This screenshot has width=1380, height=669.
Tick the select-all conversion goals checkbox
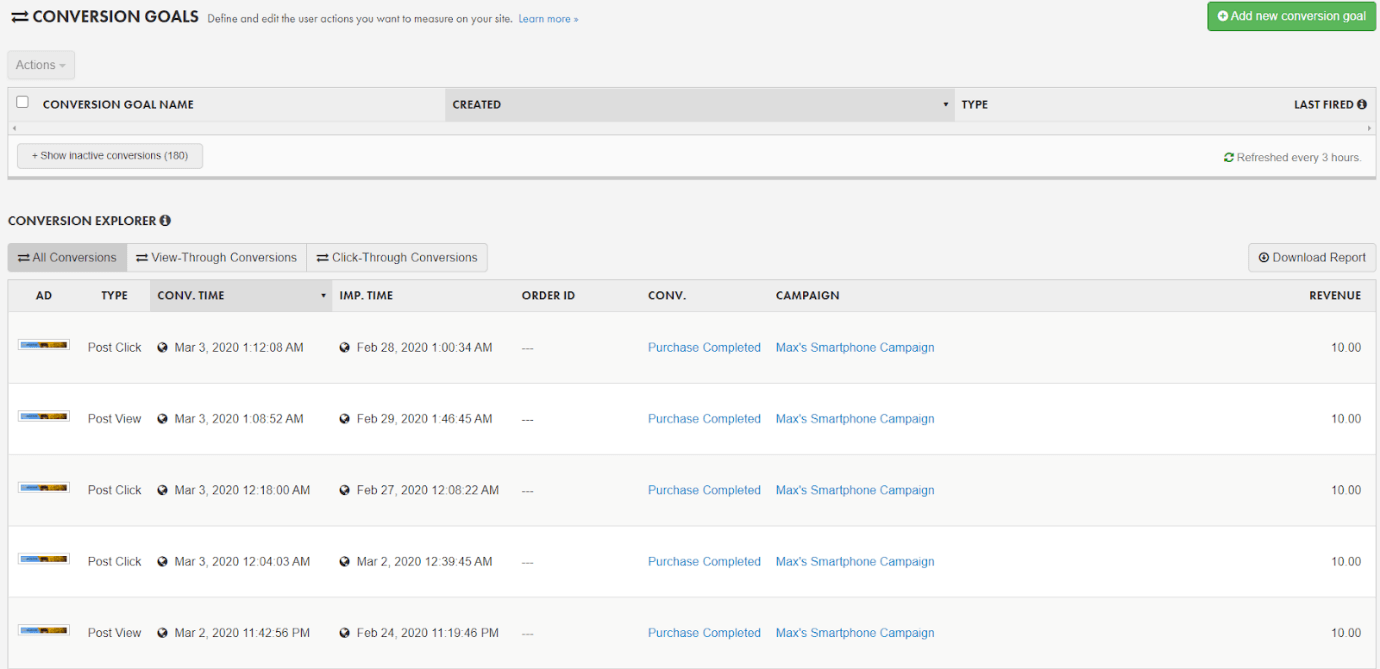22,102
